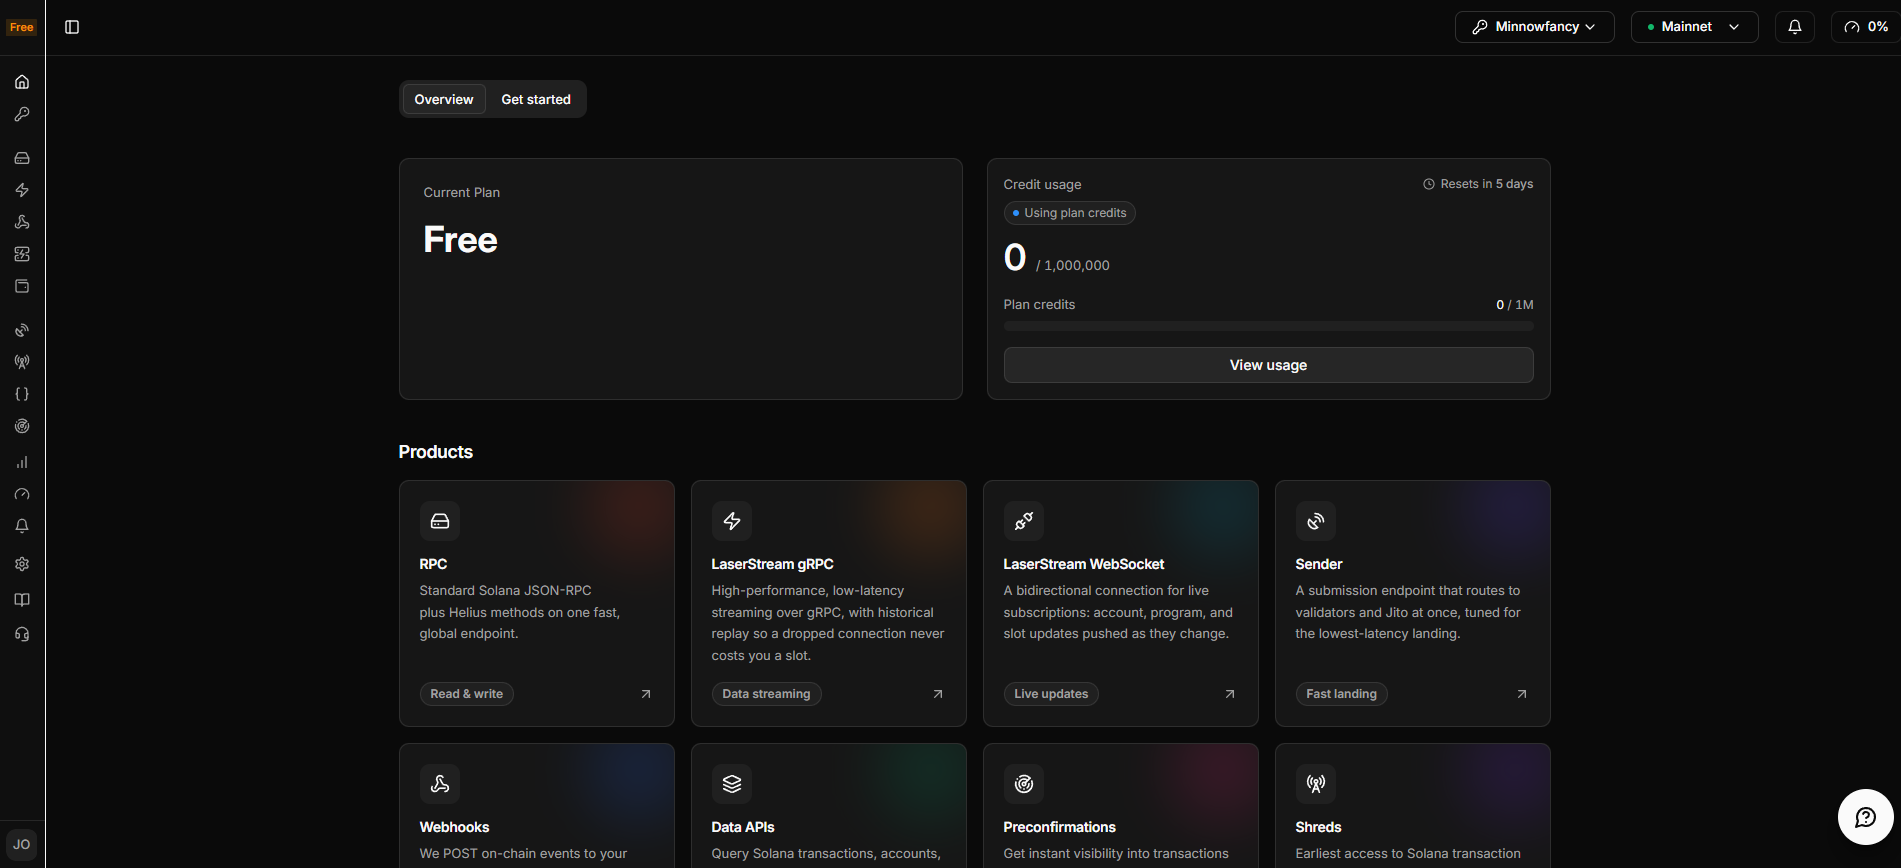Switch to the Overview tab

click(x=444, y=99)
